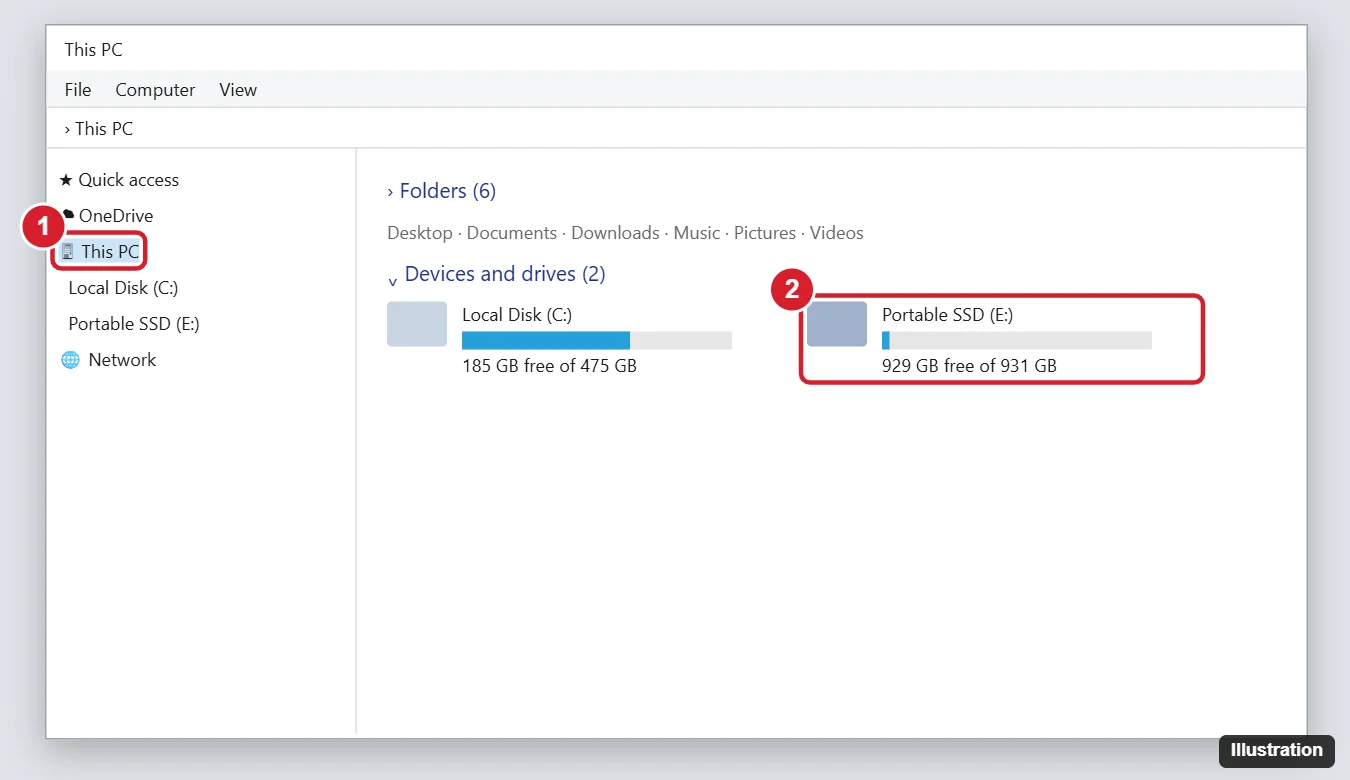The height and width of the screenshot is (780, 1350).
Task: Open the Desktop folder link
Action: [x=420, y=233]
